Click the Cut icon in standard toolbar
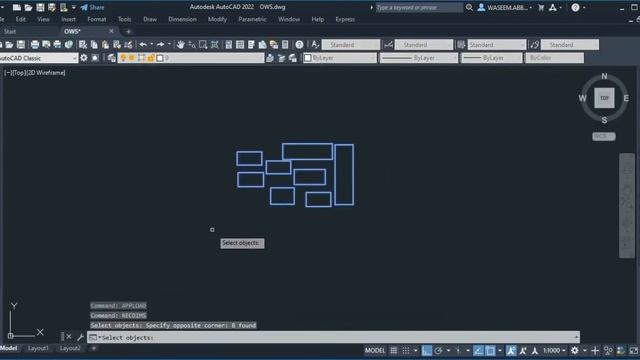This screenshot has height=360, width=640. tap(83, 45)
